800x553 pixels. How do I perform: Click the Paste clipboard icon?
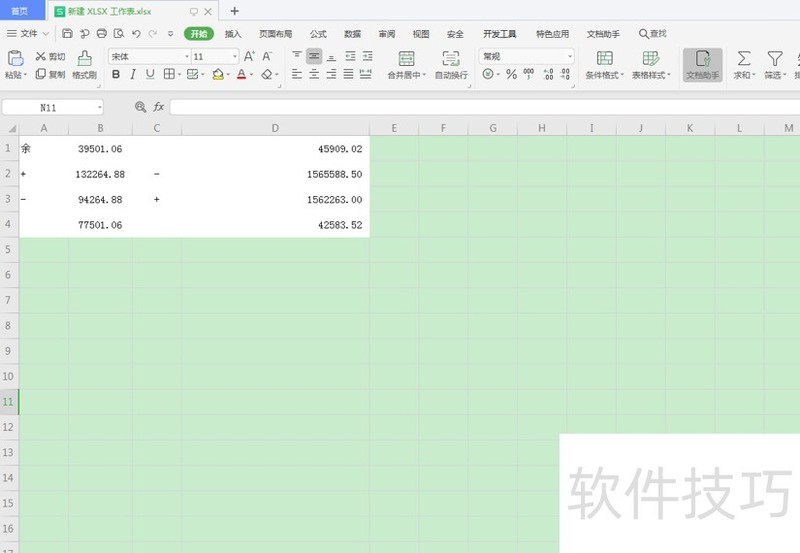coord(15,58)
